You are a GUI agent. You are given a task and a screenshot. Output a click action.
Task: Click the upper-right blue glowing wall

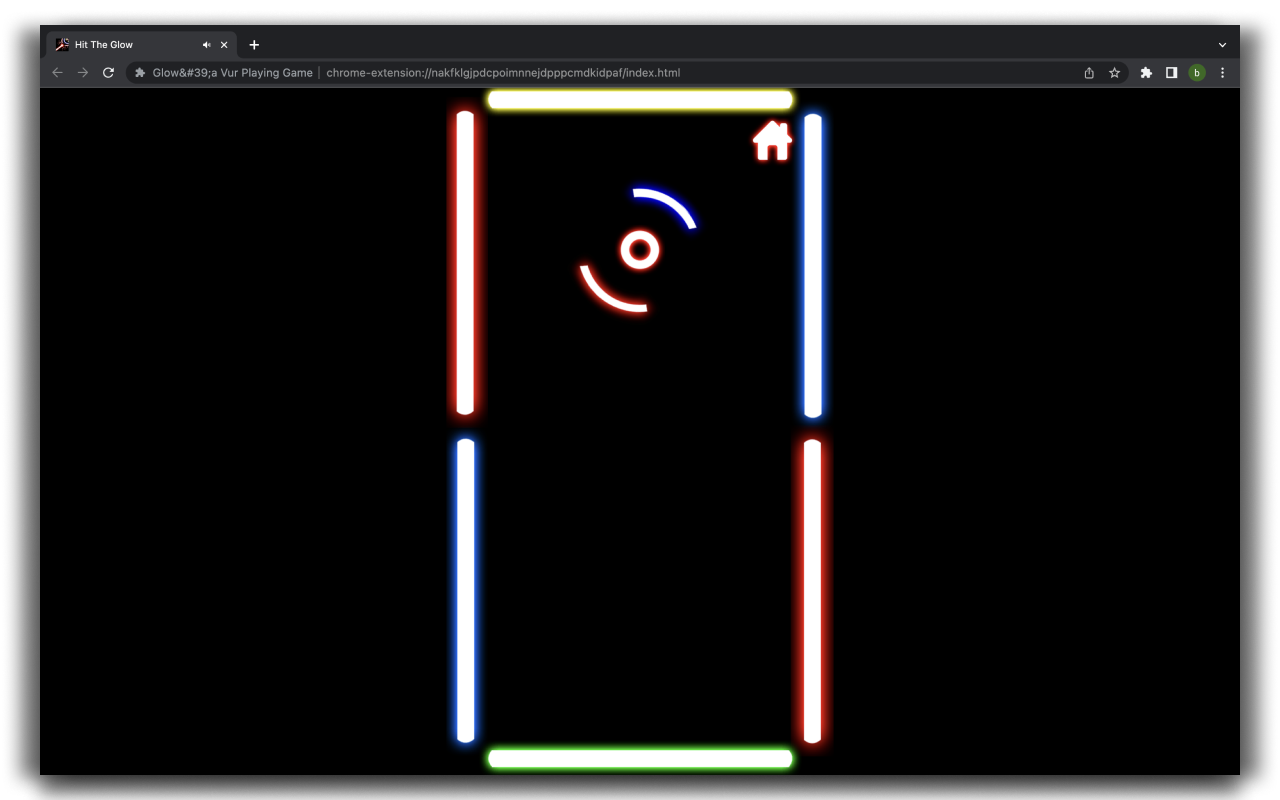click(813, 265)
